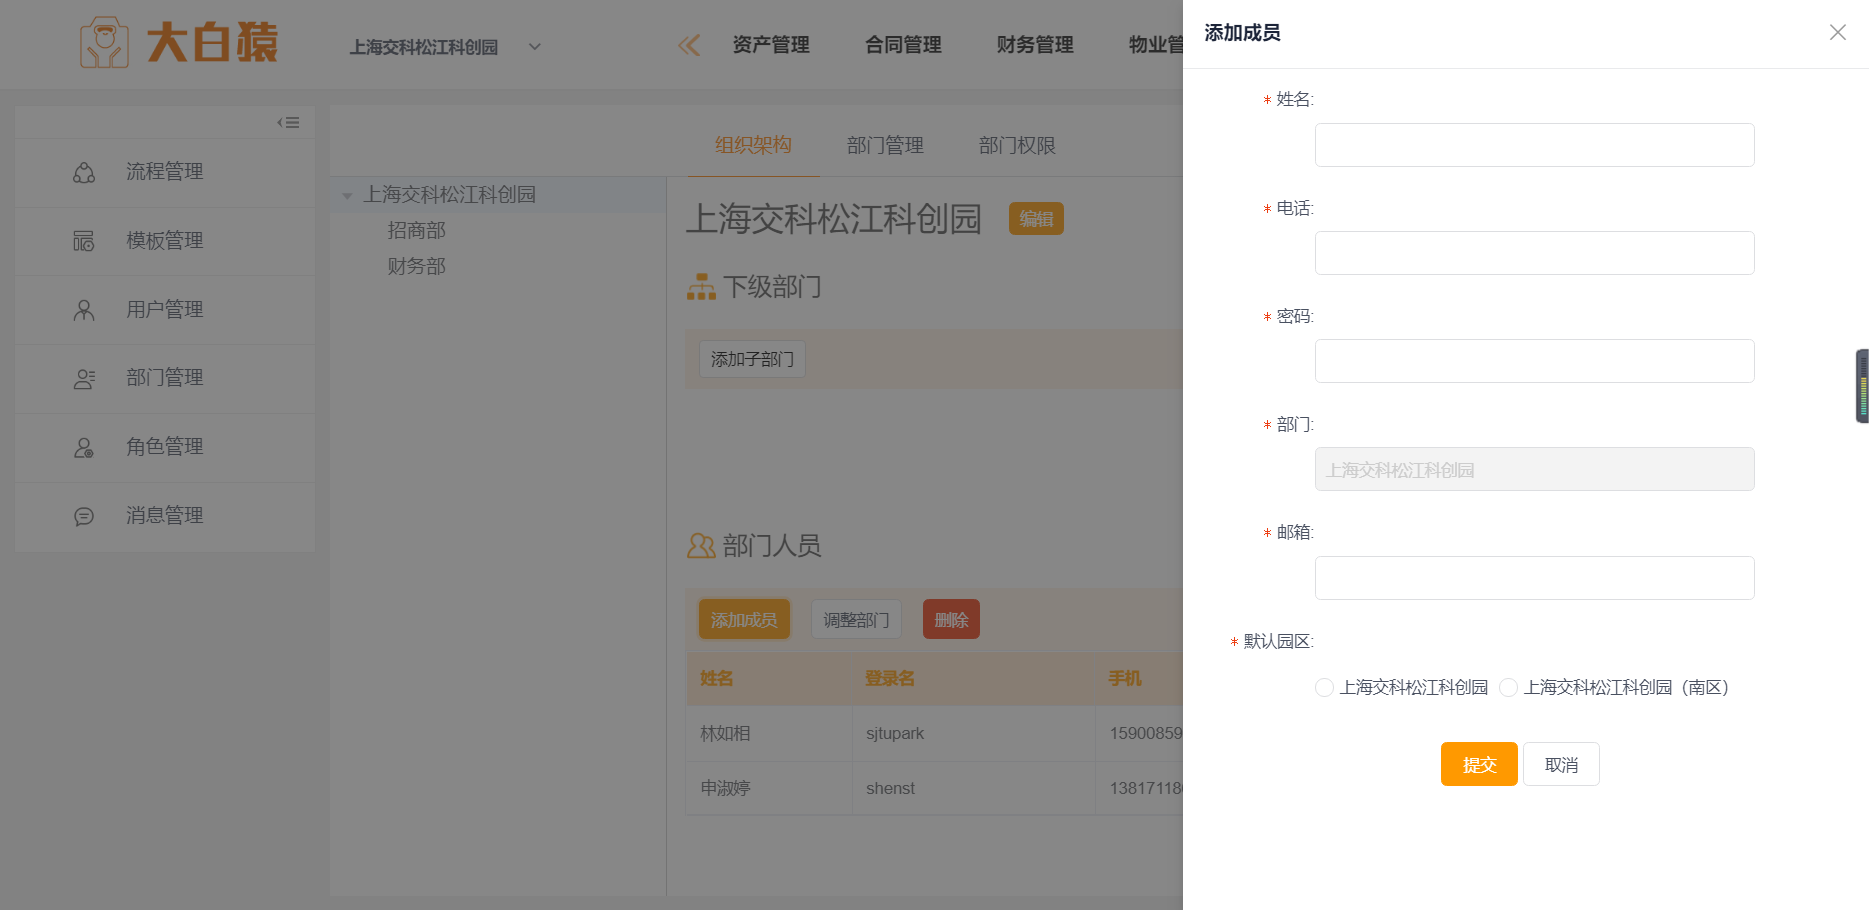Viewport: 1869px width, 910px height.
Task: Select 上海交科松江科创园（南区）radio option
Action: point(1508,687)
